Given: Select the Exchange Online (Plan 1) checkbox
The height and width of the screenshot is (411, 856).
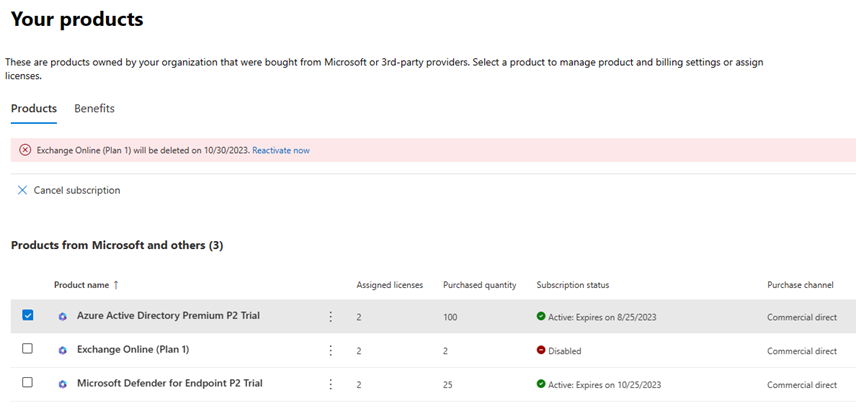Looking at the screenshot, I should tap(27, 349).
